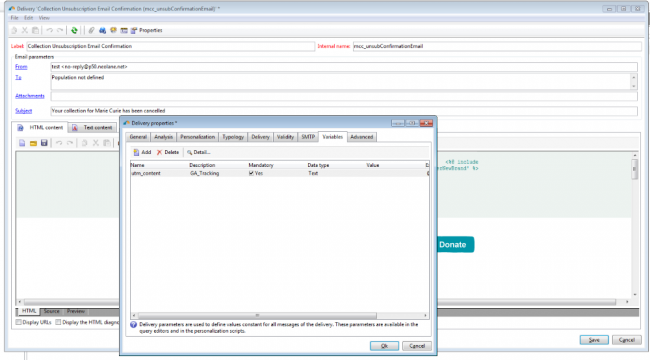Switch to the Source view tab
The width and height of the screenshot is (650, 360).
(x=51, y=311)
